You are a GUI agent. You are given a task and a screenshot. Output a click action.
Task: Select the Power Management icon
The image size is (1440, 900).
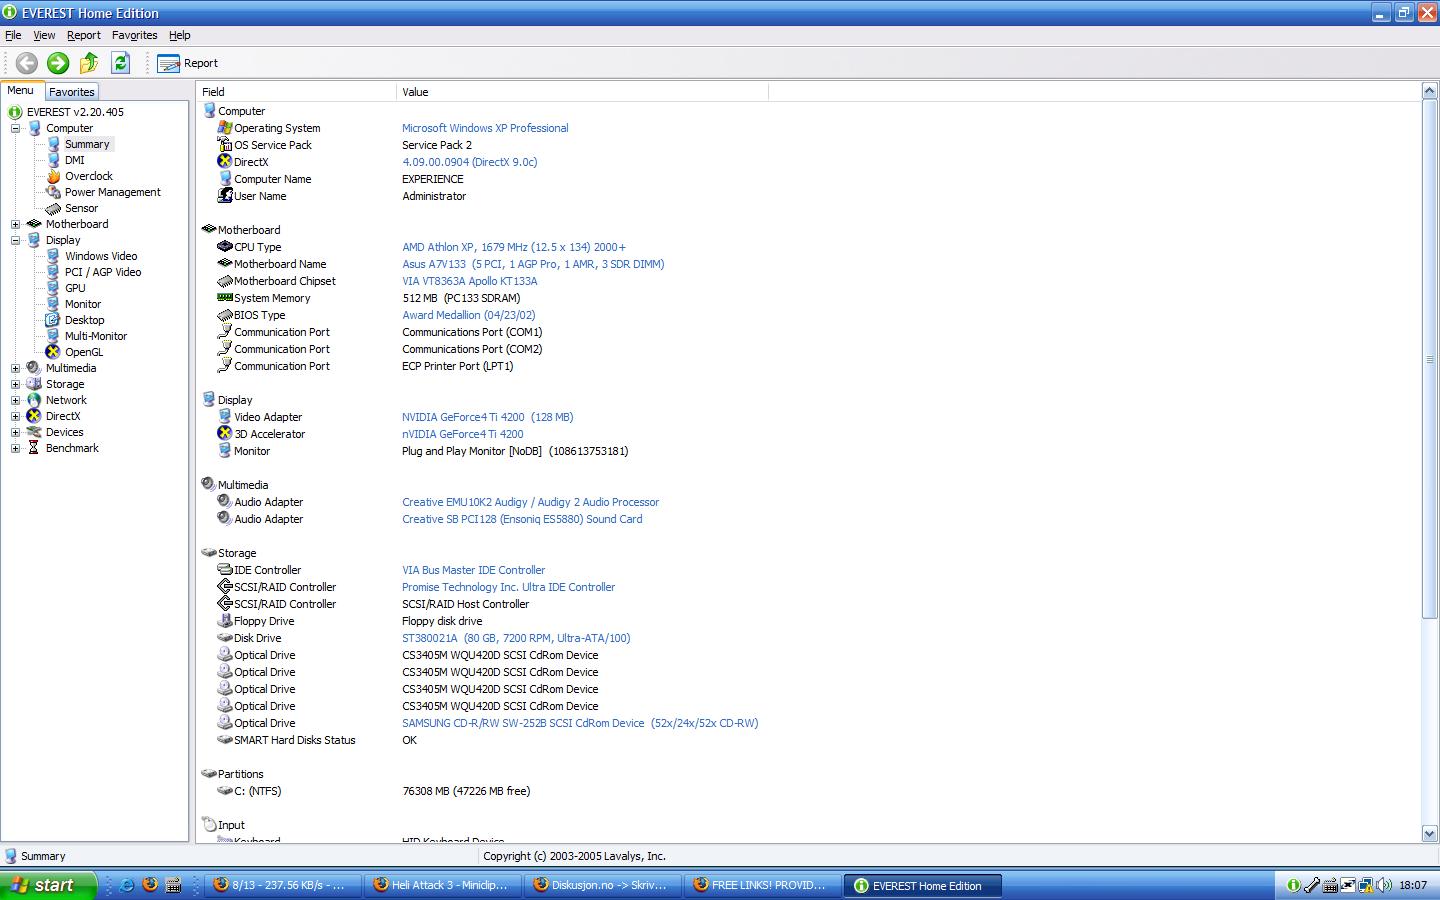pos(53,192)
